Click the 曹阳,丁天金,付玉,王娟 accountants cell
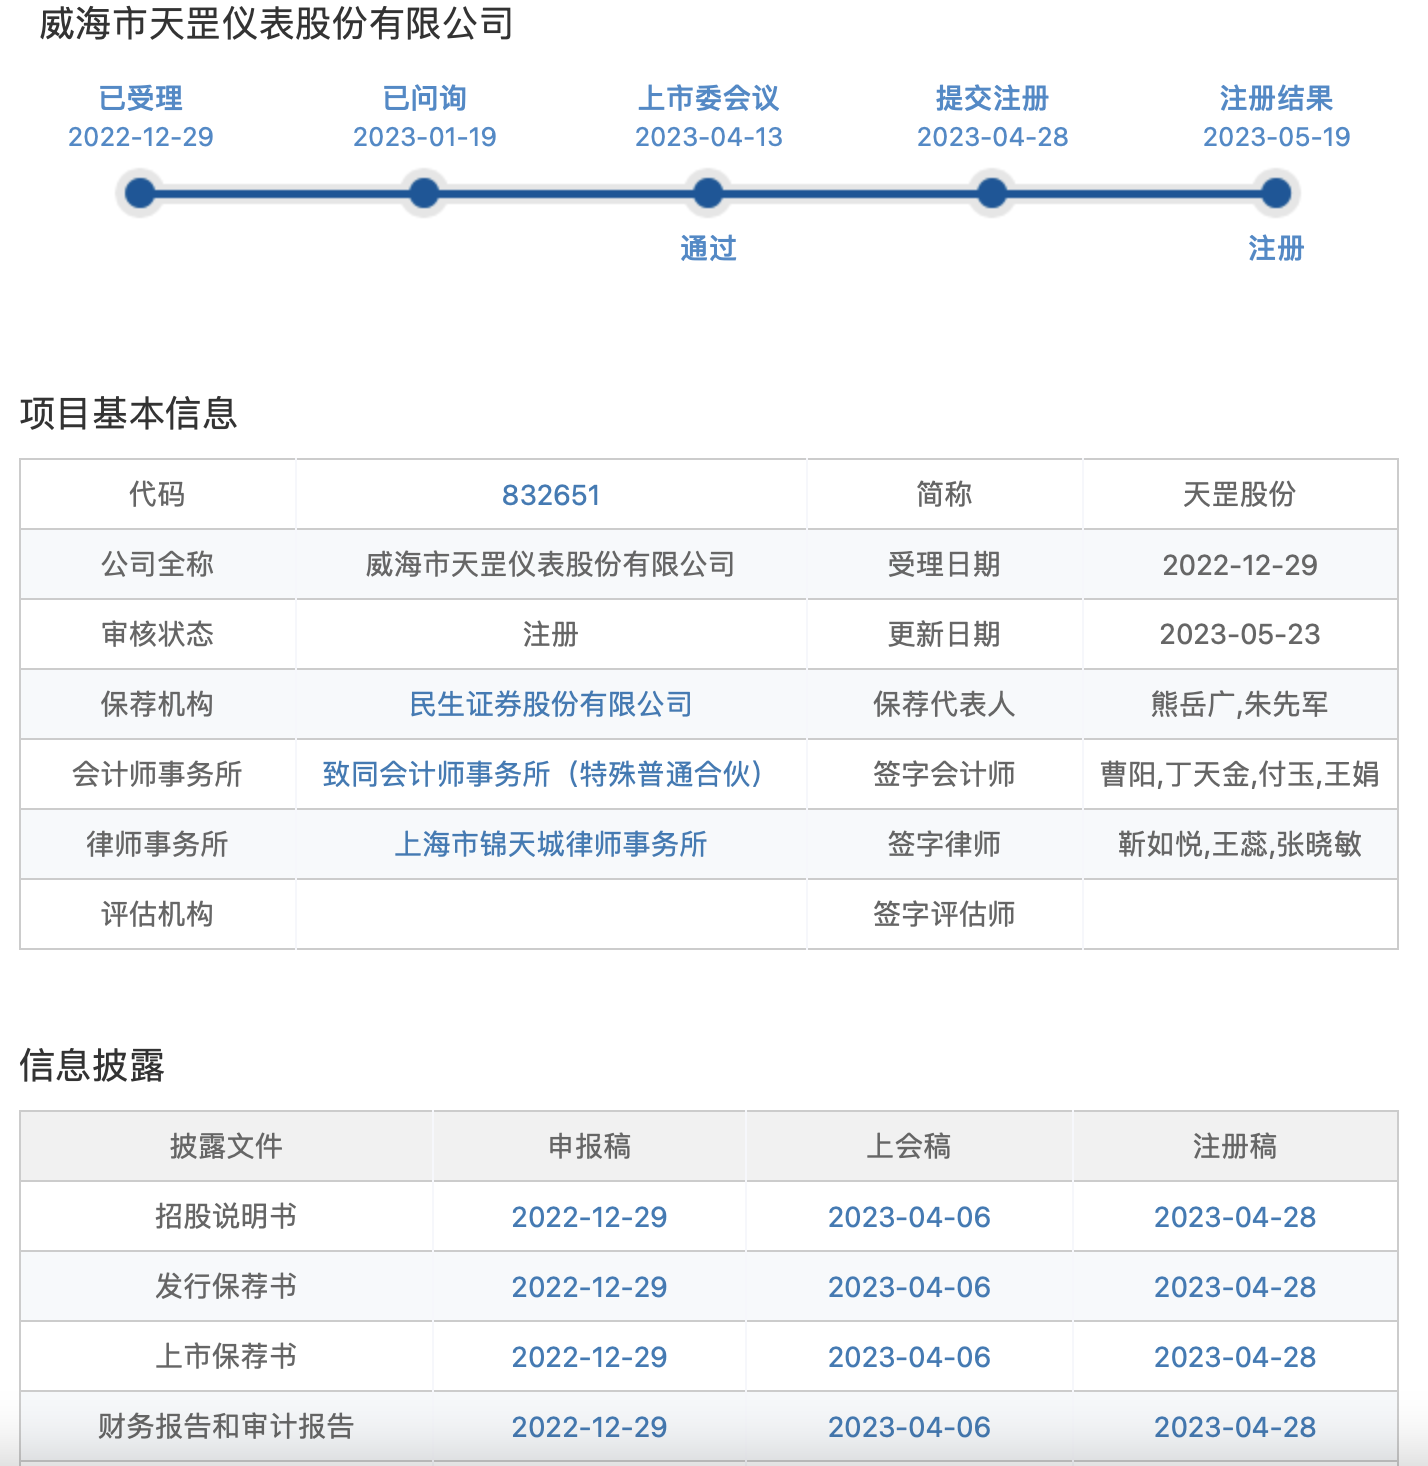The width and height of the screenshot is (1428, 1466). pyautogui.click(x=1240, y=774)
